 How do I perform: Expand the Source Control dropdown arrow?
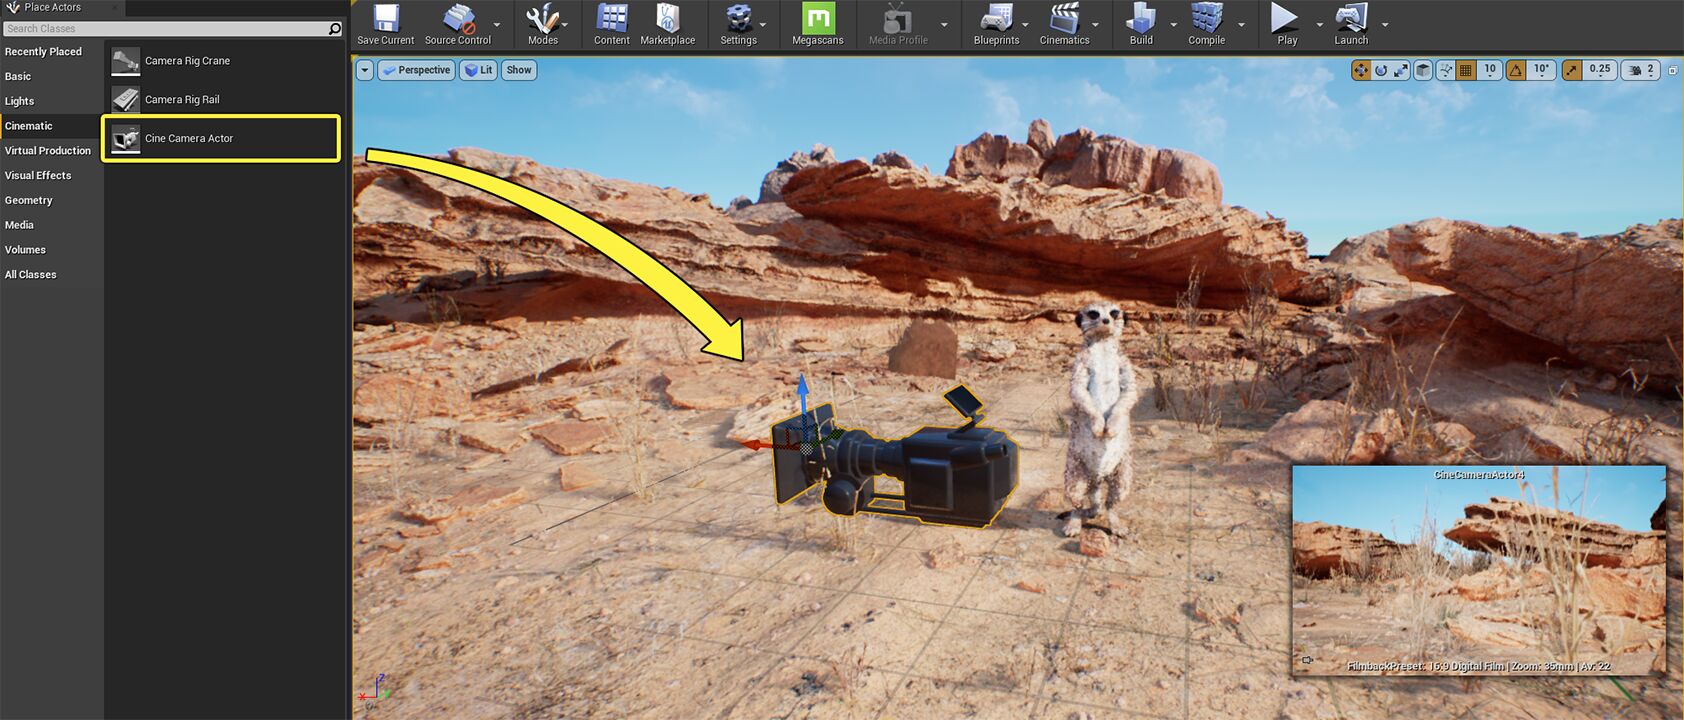pos(497,24)
